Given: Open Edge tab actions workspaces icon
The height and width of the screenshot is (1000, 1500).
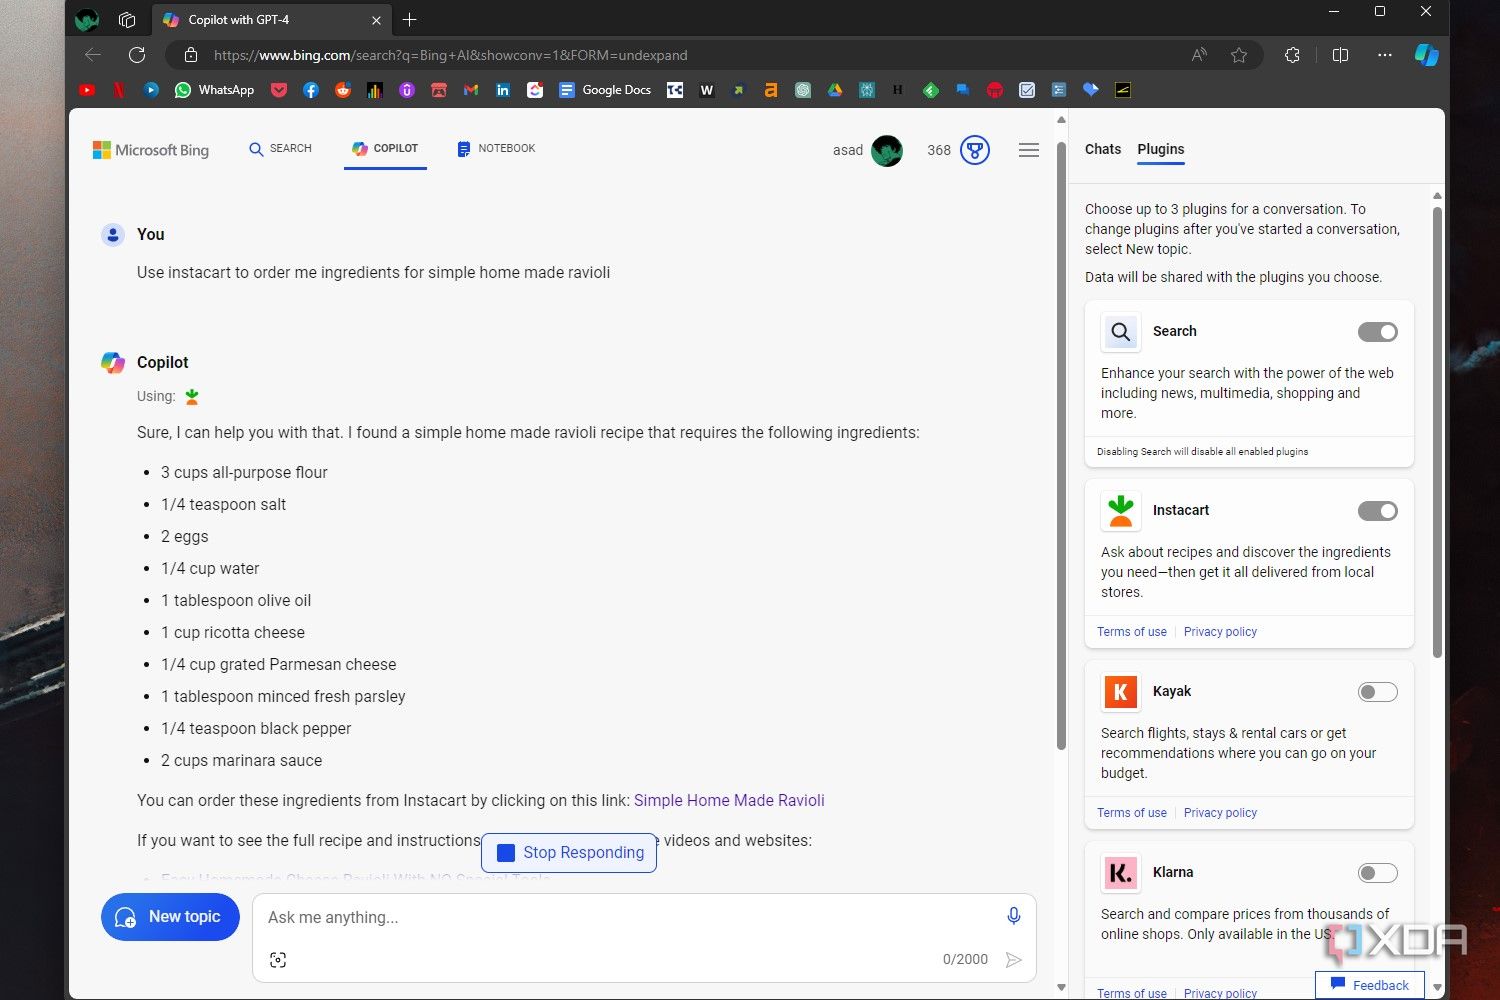Looking at the screenshot, I should pos(127,19).
